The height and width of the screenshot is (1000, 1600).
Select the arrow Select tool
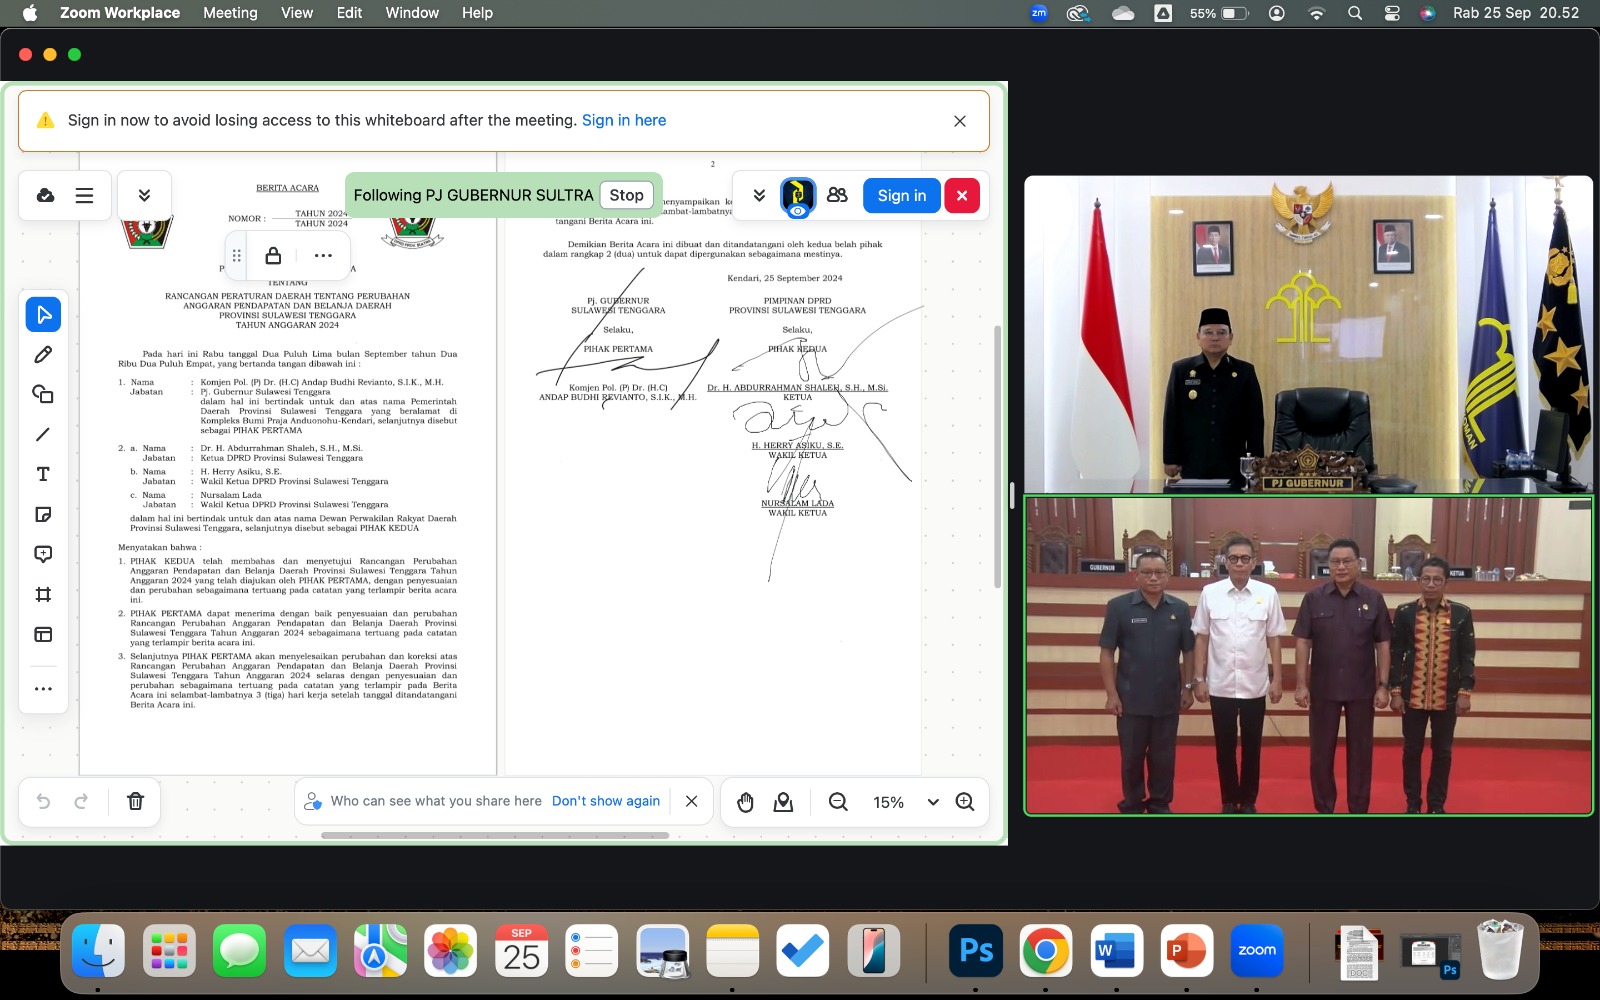tap(43, 315)
